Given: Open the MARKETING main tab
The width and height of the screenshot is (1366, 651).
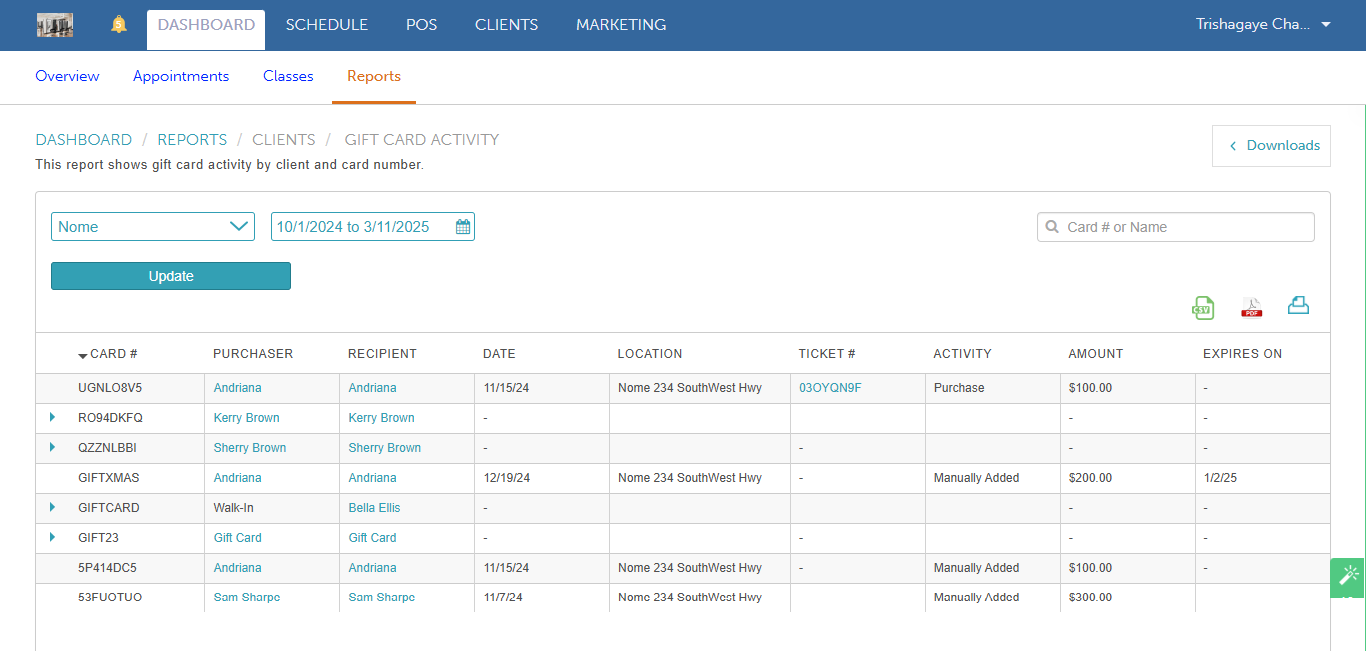Looking at the screenshot, I should point(621,25).
